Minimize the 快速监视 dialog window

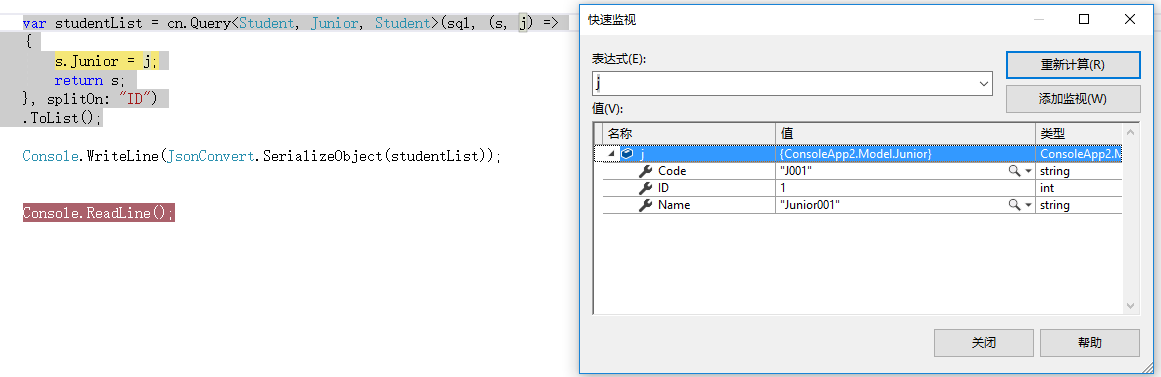point(1038,20)
